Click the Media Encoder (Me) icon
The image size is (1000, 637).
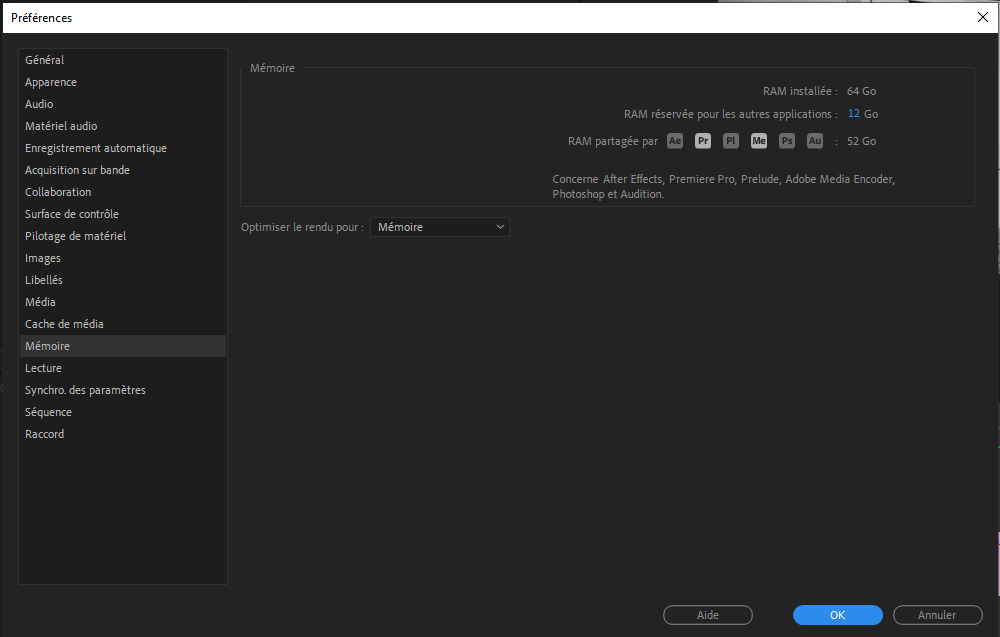(759, 141)
